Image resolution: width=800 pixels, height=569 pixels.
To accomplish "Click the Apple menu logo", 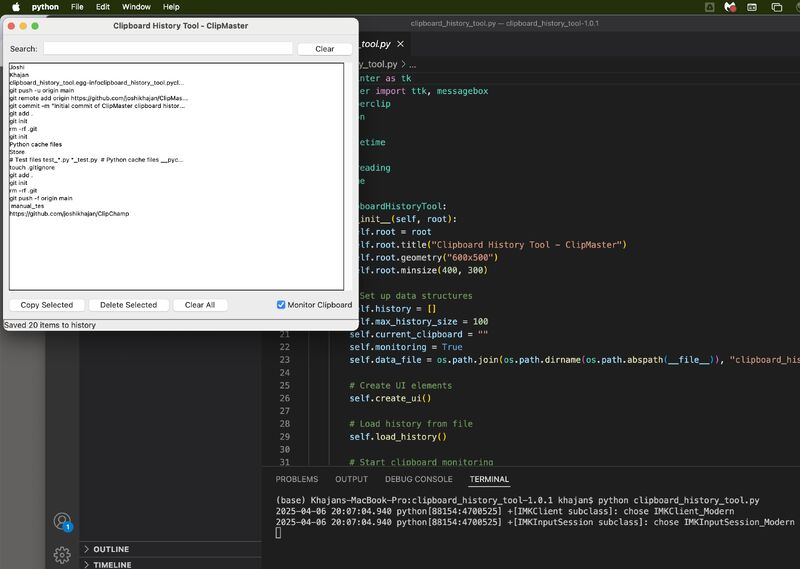I will 15,7.
